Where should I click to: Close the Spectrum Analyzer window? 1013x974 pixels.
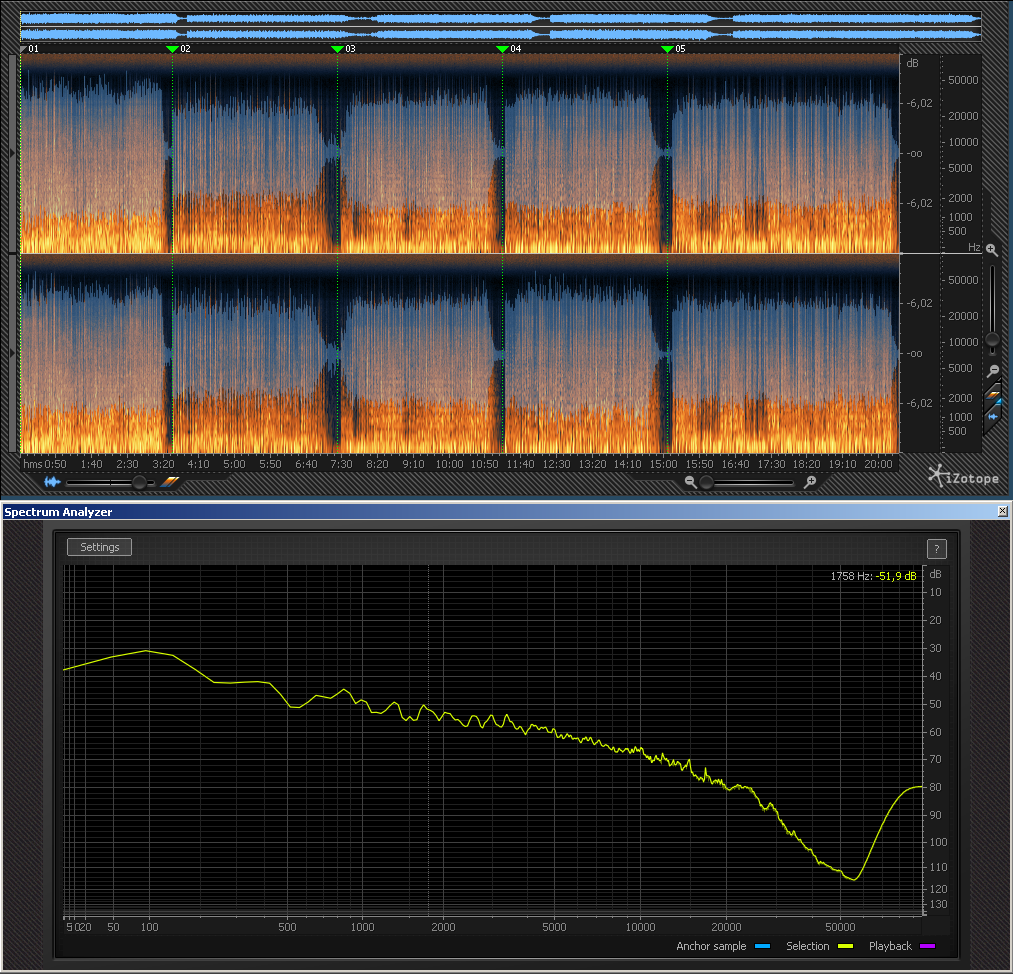coord(1003,511)
